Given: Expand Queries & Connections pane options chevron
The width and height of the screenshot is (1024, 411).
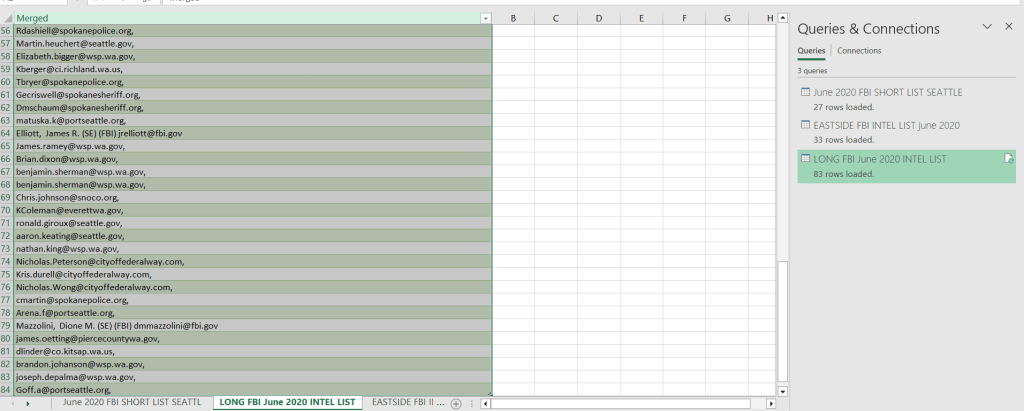Looking at the screenshot, I should [x=987, y=27].
